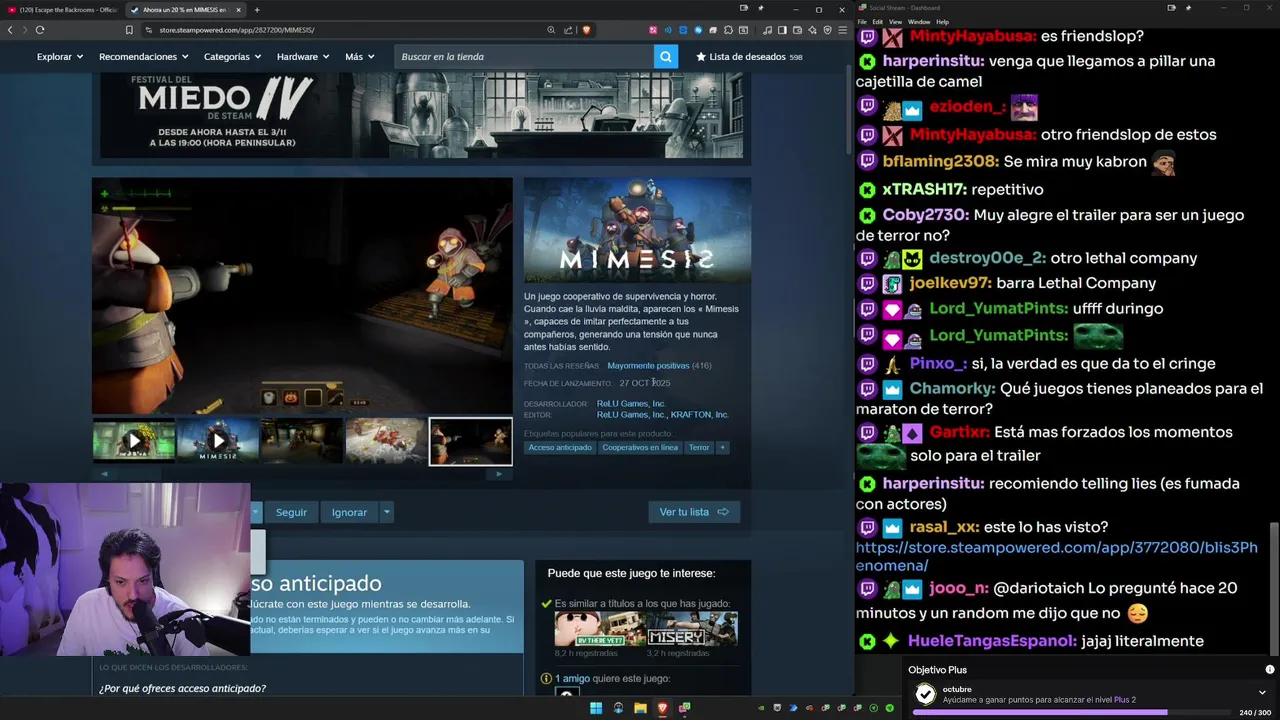The width and height of the screenshot is (1280, 720).
Task: Open the Explorar dropdown menu
Action: point(60,57)
